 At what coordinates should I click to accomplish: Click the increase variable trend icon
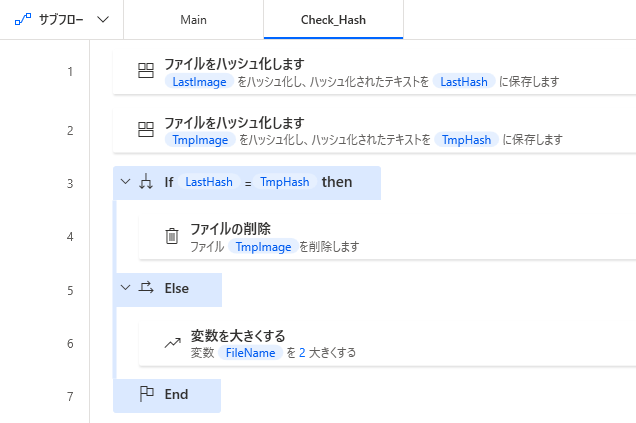coord(171,343)
